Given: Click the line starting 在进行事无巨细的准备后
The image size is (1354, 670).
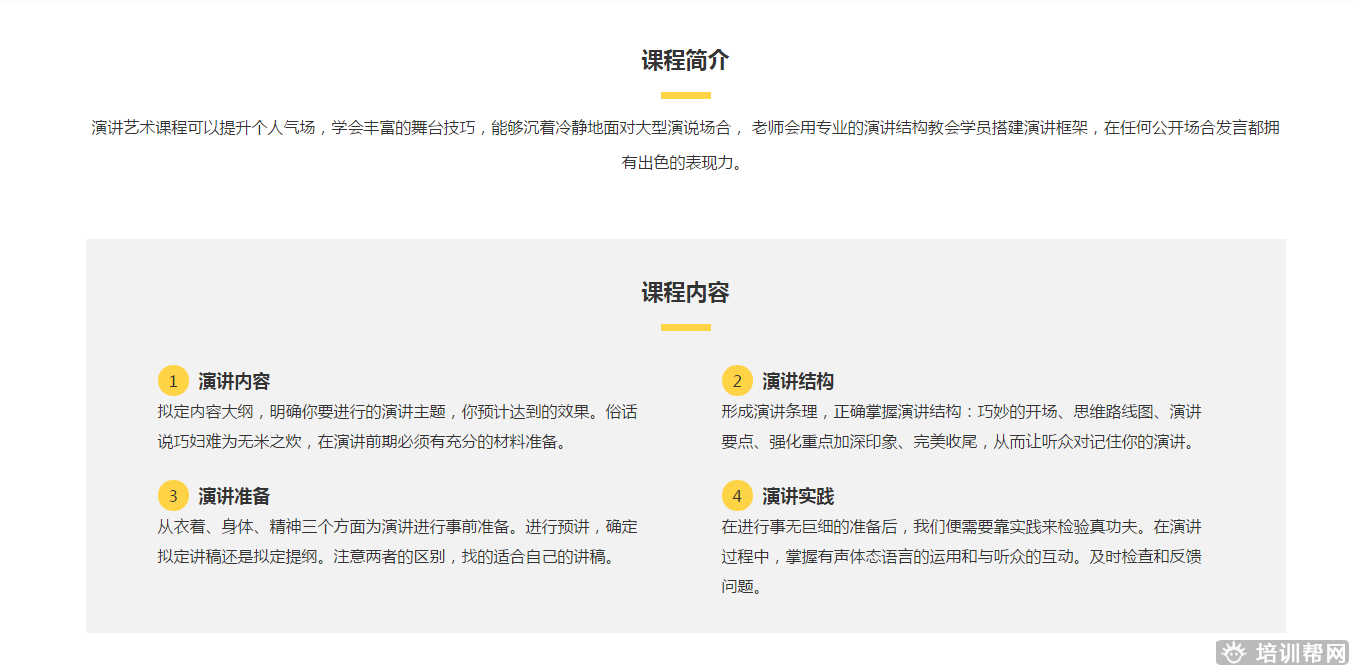Looking at the screenshot, I should [962, 526].
